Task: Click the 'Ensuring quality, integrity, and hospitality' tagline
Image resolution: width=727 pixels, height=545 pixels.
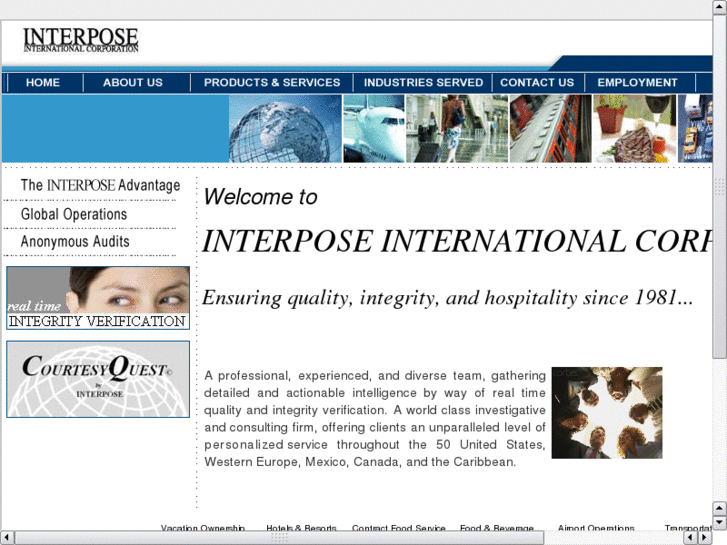Action: (447, 298)
